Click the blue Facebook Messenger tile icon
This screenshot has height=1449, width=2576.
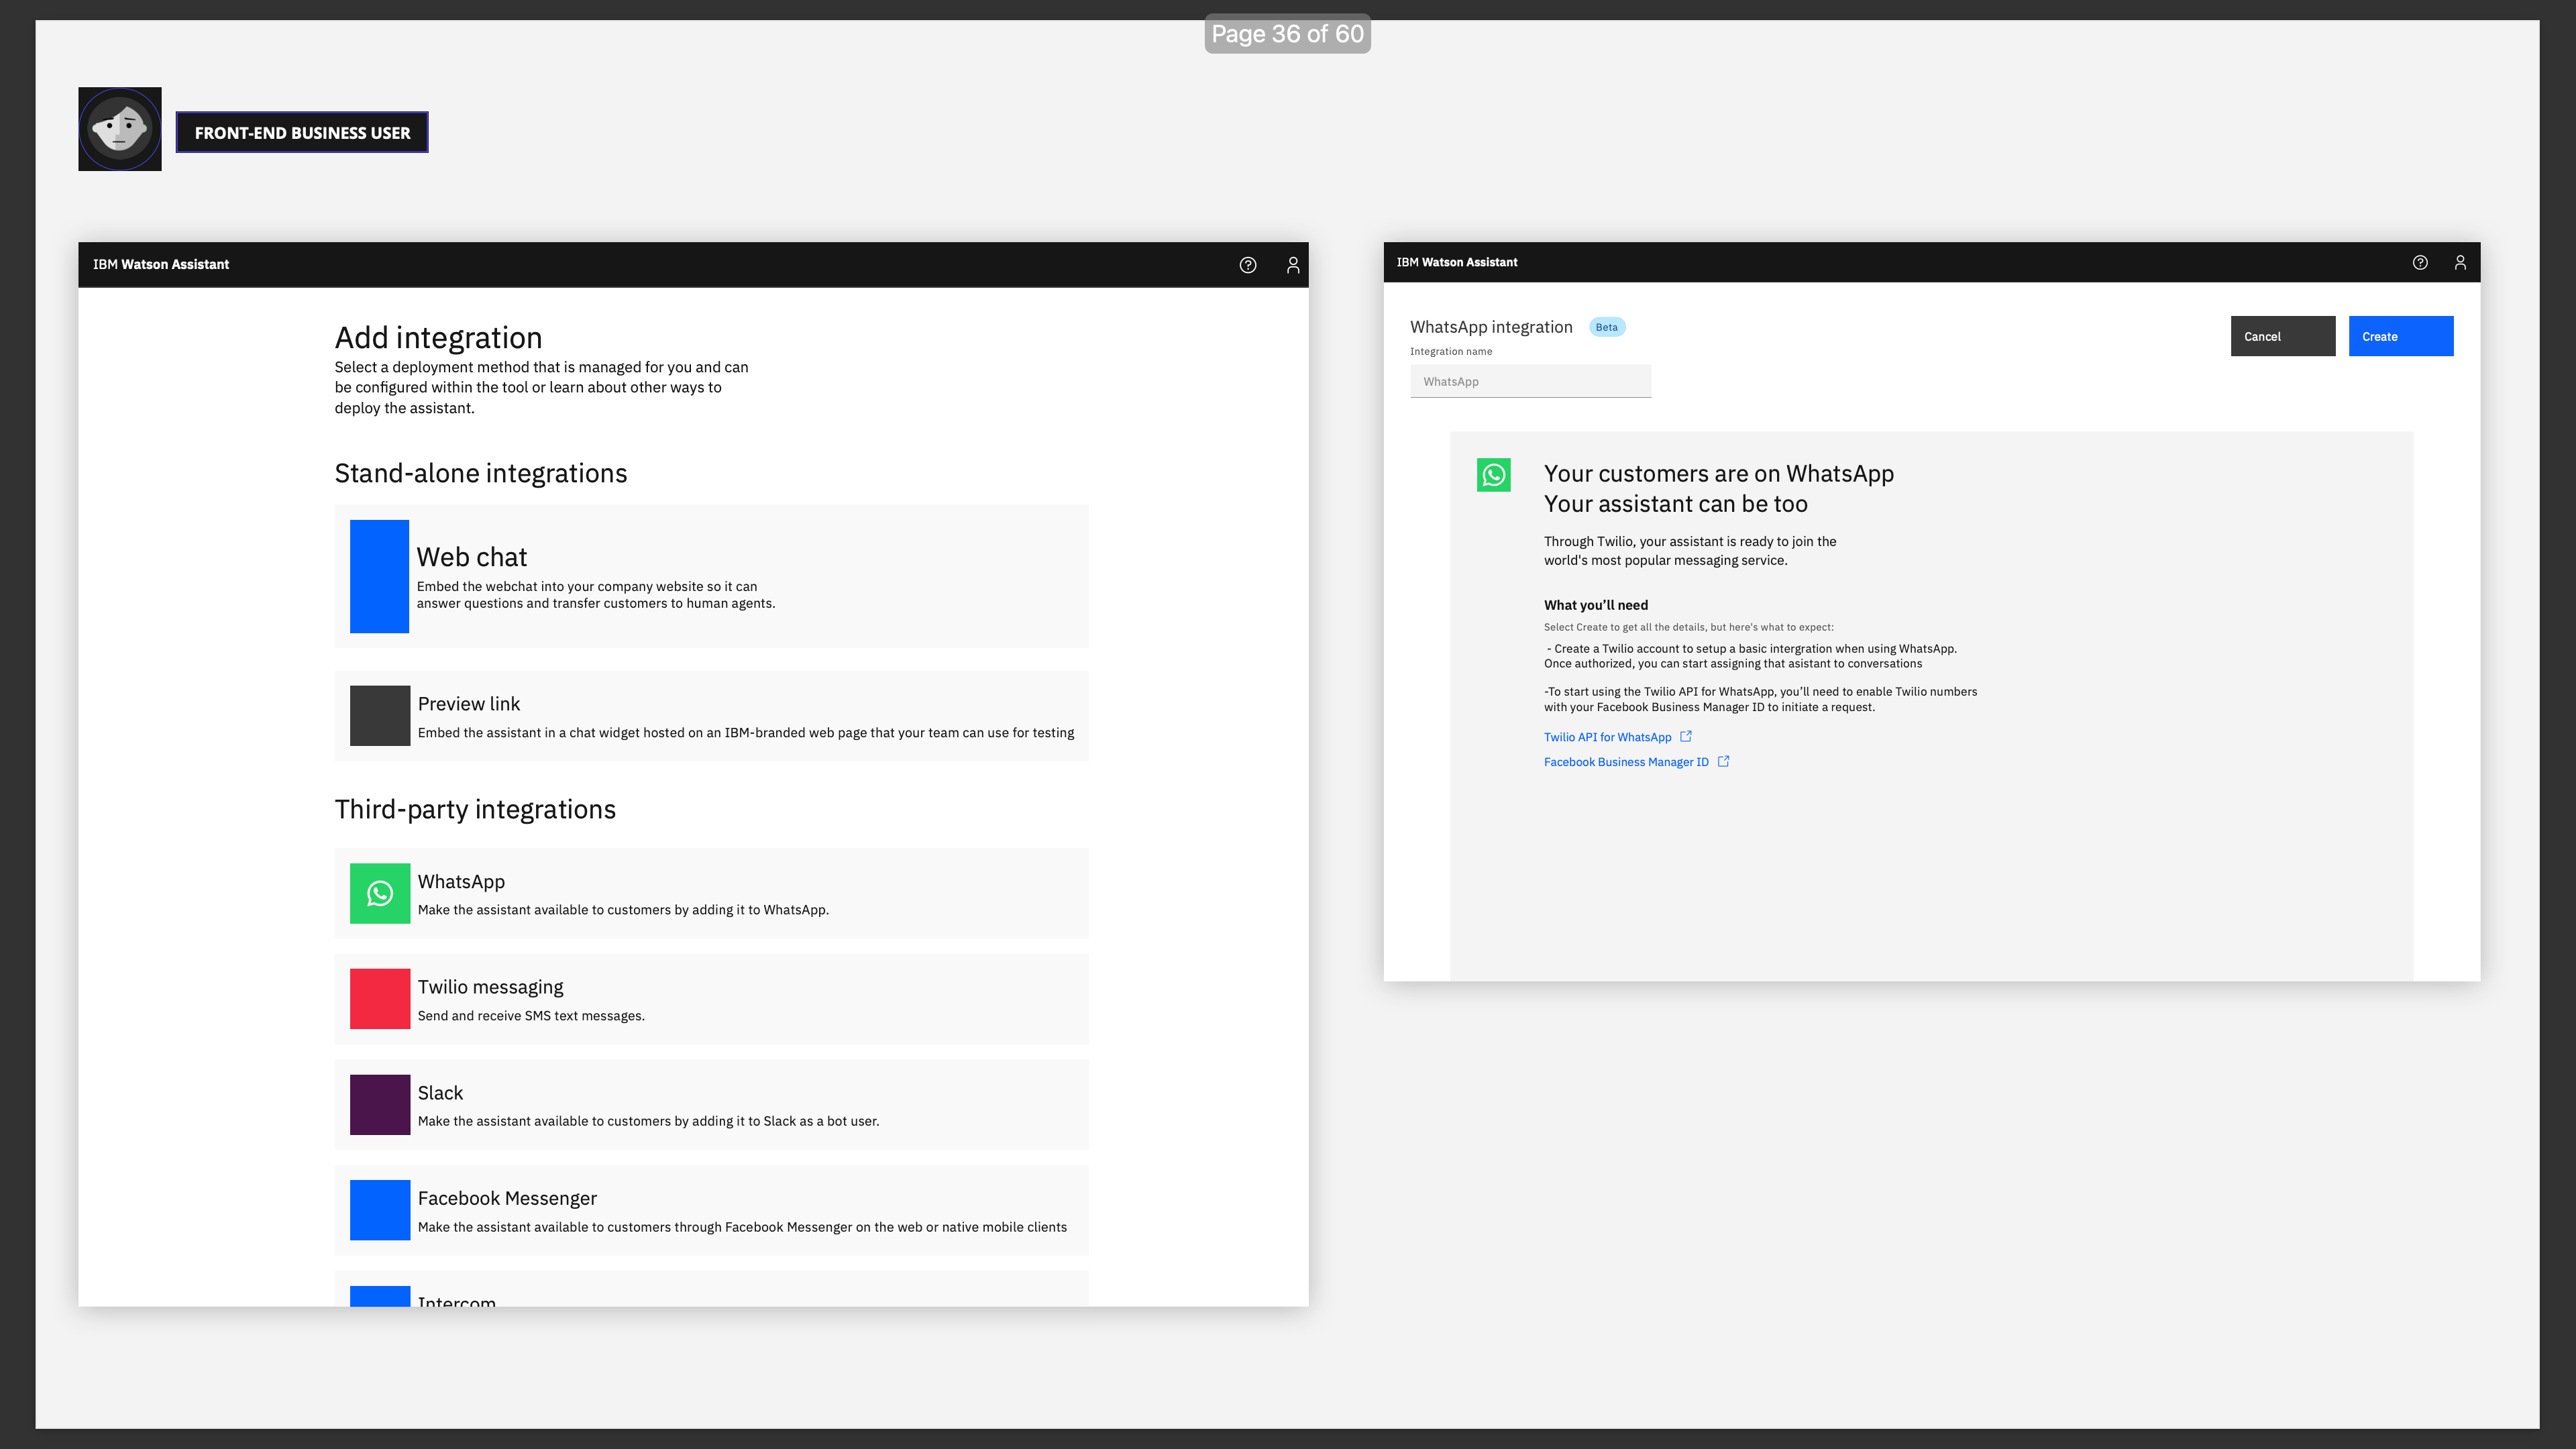(x=380, y=1210)
